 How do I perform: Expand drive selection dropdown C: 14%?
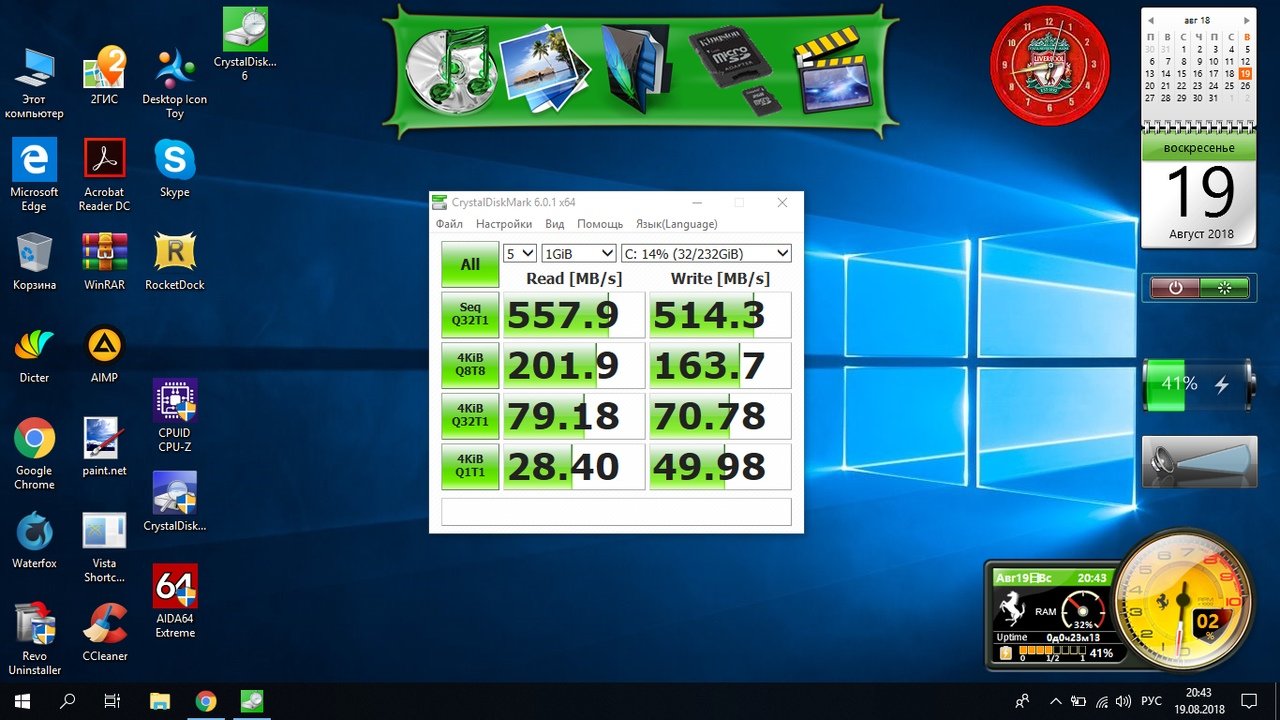point(706,253)
